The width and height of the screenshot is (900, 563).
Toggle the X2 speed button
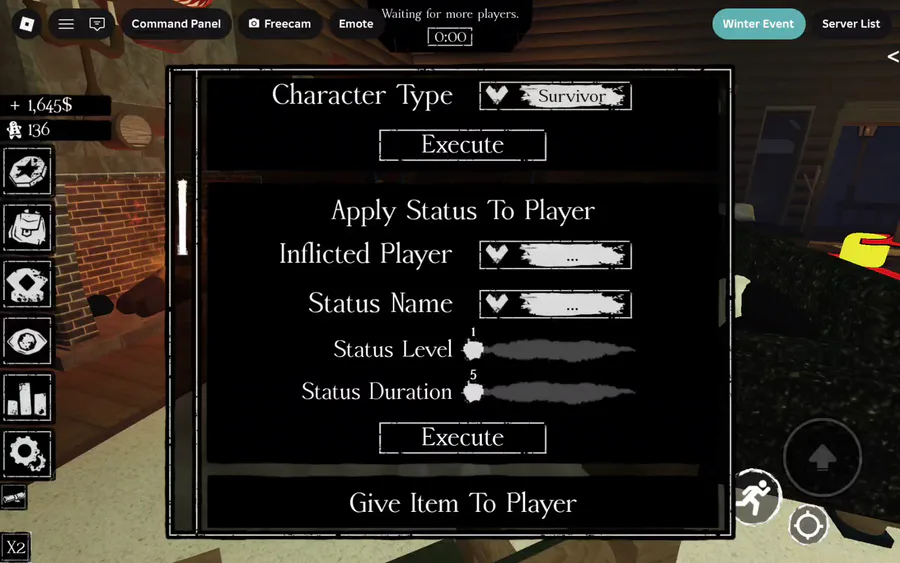[15, 547]
